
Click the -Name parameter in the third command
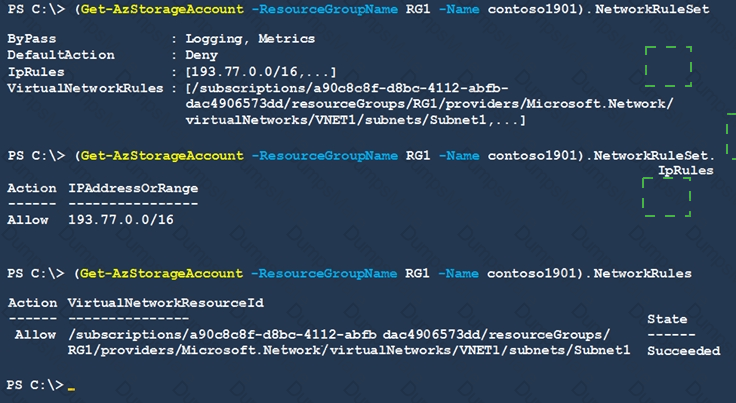458,274
